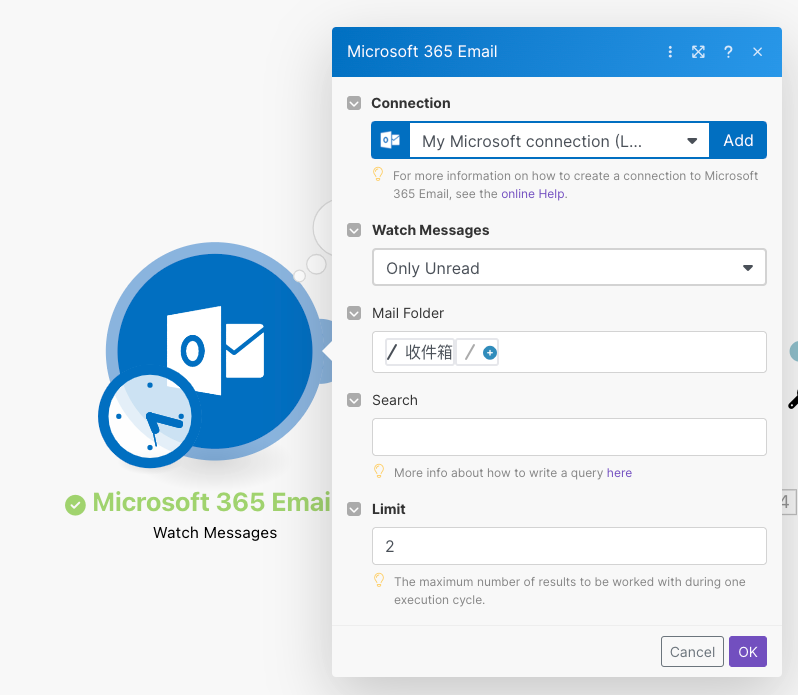Toggle the Limit field checkbox
The width and height of the screenshot is (798, 695).
(x=354, y=509)
